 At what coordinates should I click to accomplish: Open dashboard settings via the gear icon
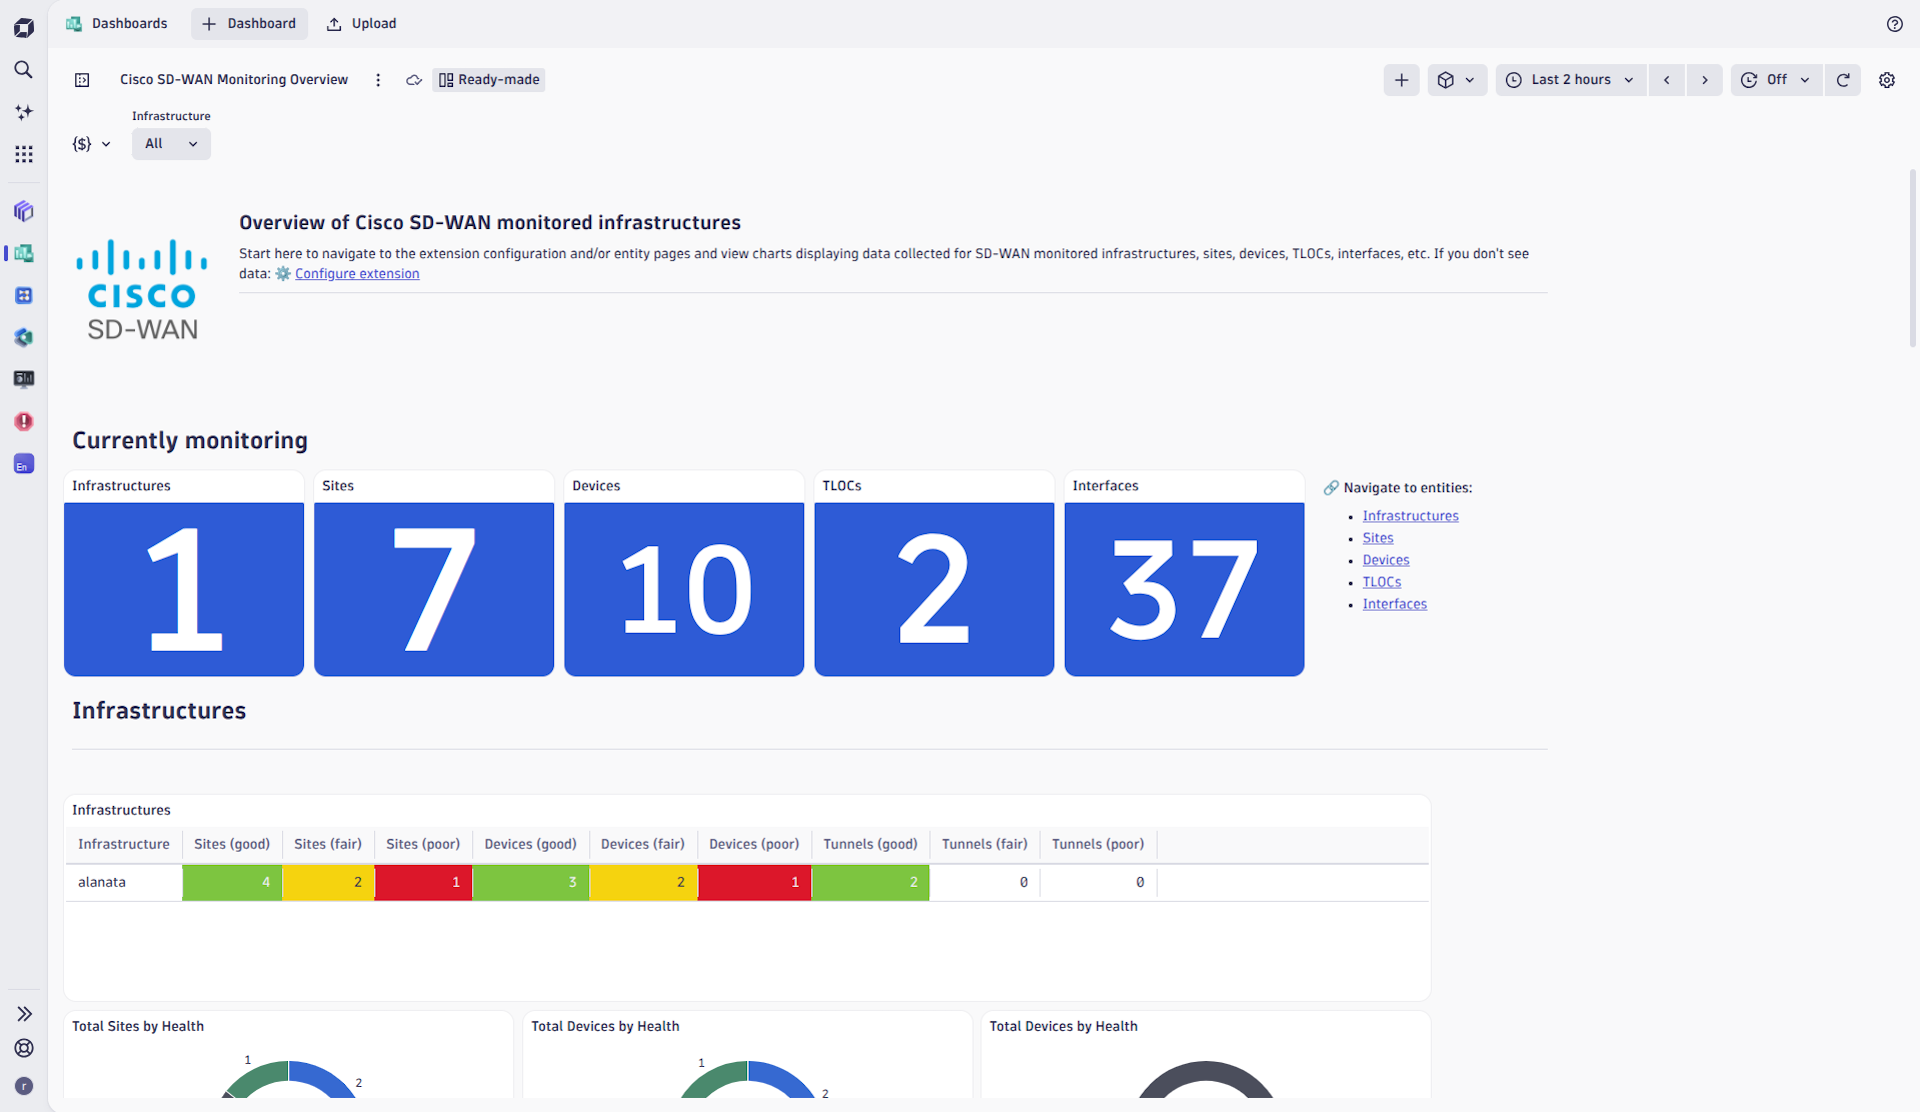coord(1887,80)
